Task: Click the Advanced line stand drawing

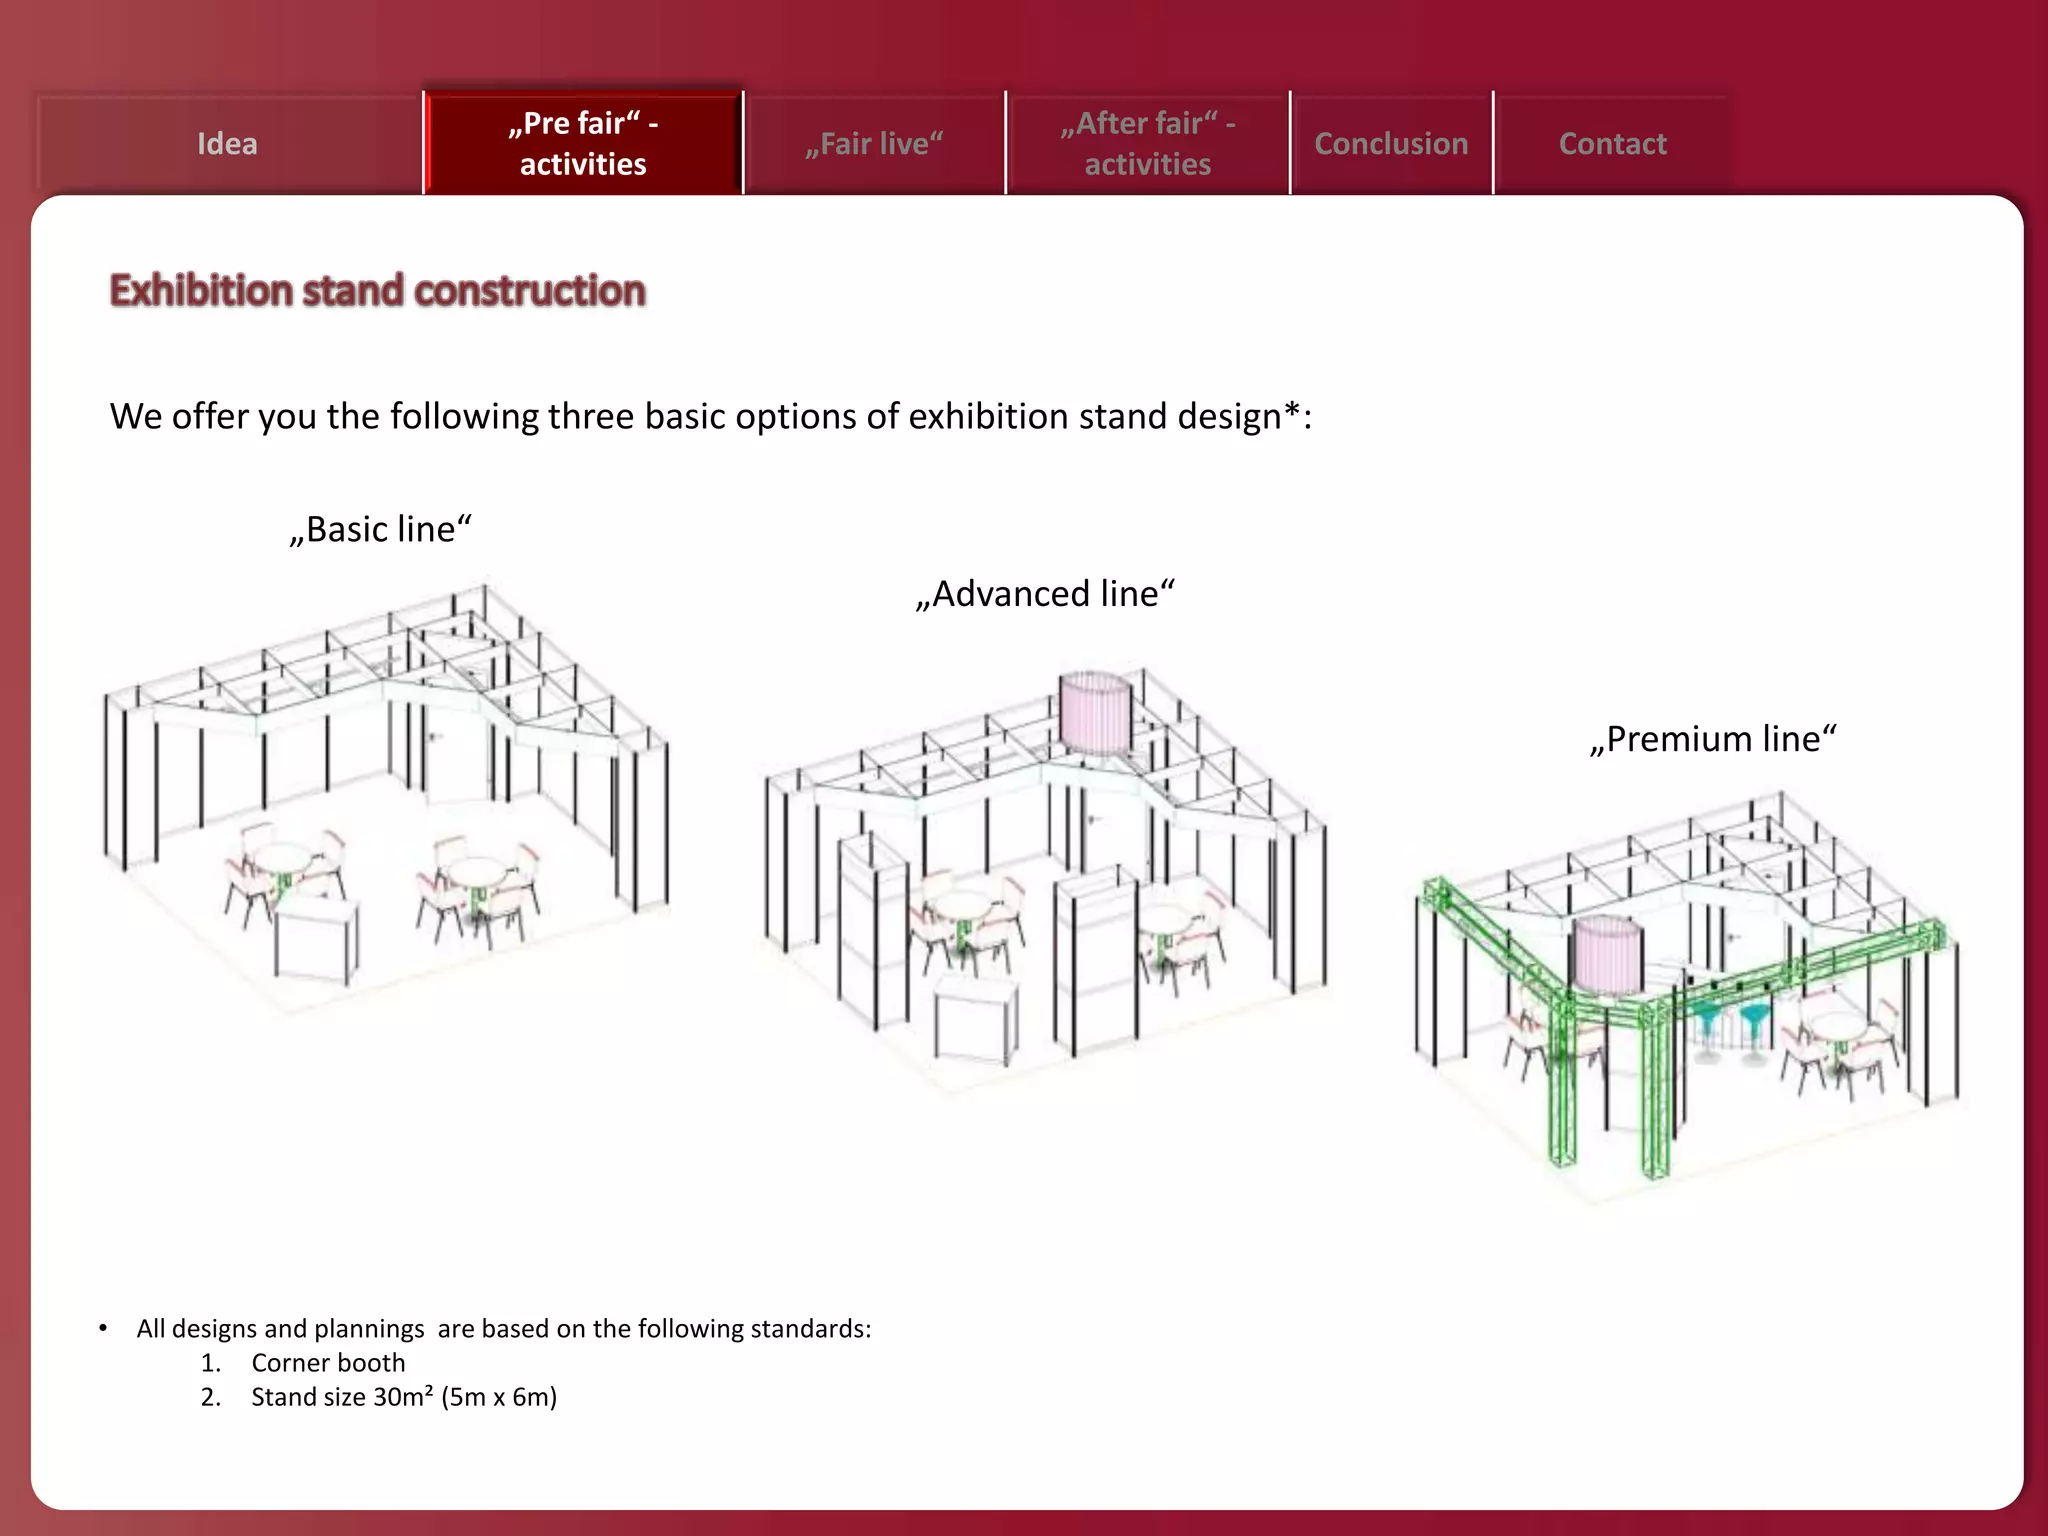Action: [1045, 880]
